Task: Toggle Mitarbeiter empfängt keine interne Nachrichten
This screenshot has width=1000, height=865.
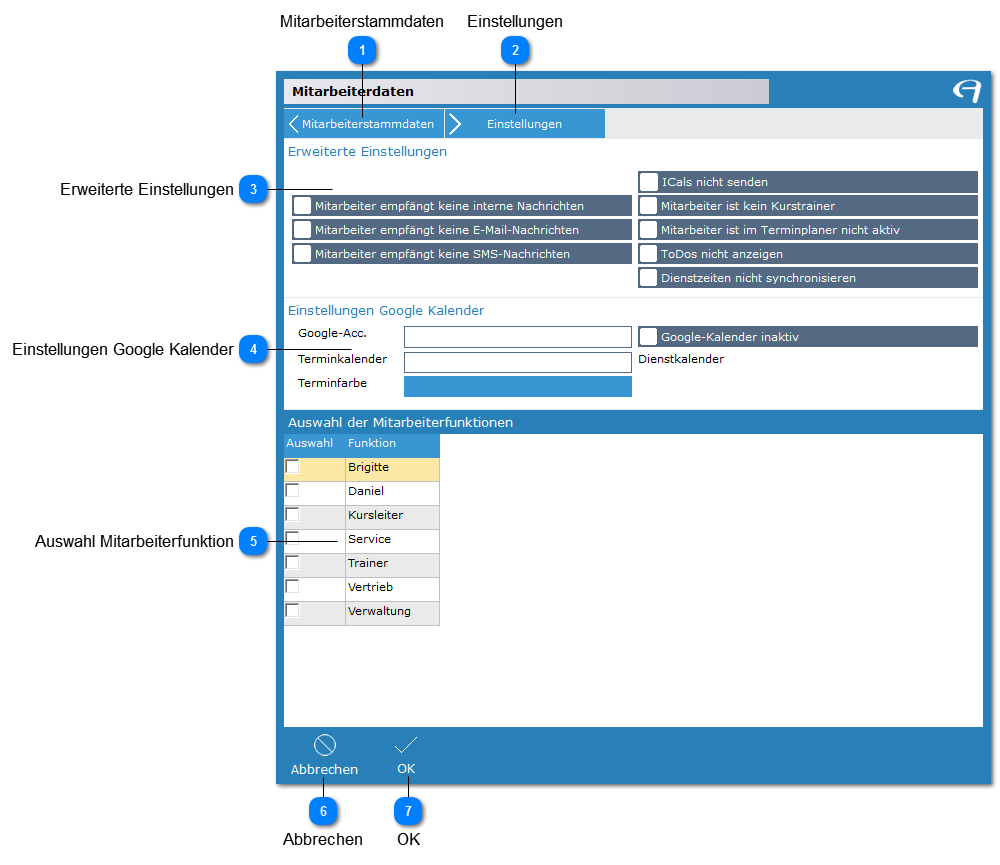Action: (302, 206)
